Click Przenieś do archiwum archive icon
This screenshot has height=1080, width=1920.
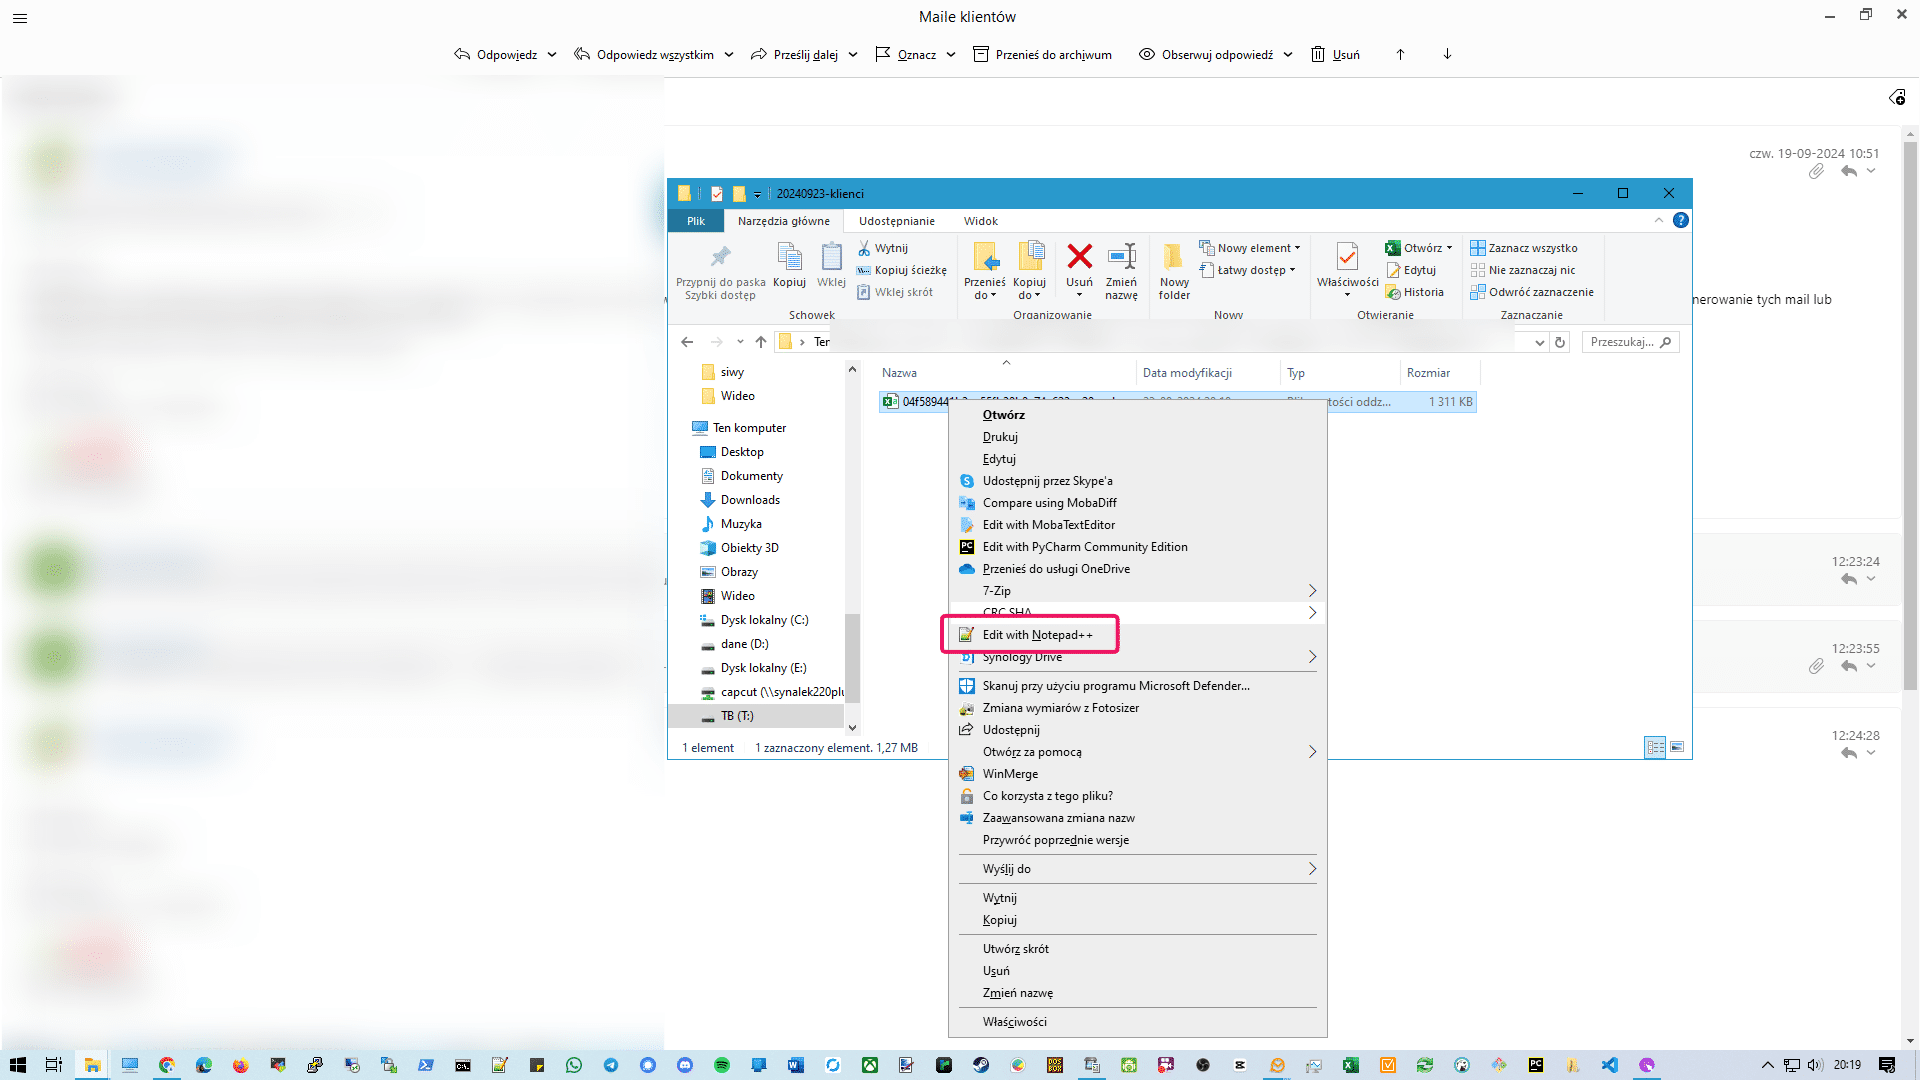[x=981, y=54]
